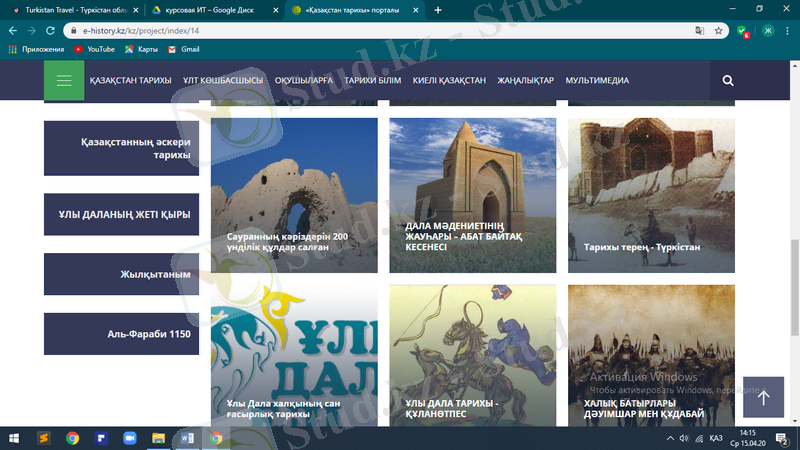Select the МУЛЬТИМЕДИА menu item
Viewport: 800px width, 450px height.
[597, 81]
